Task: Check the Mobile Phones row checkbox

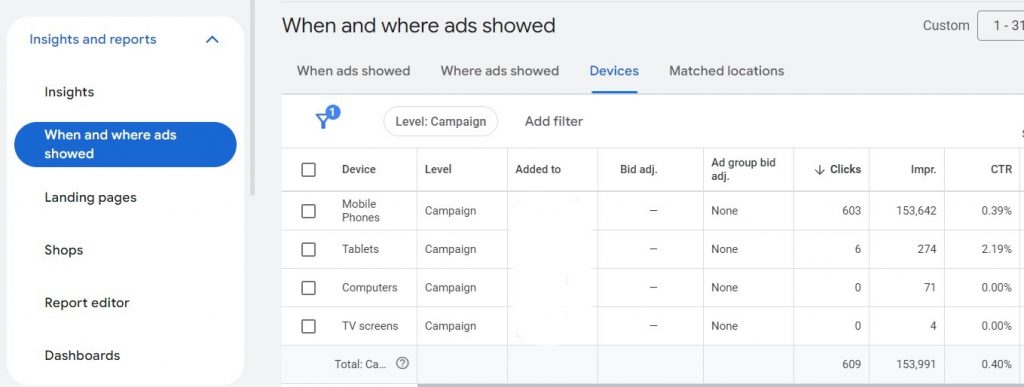Action: [x=308, y=211]
